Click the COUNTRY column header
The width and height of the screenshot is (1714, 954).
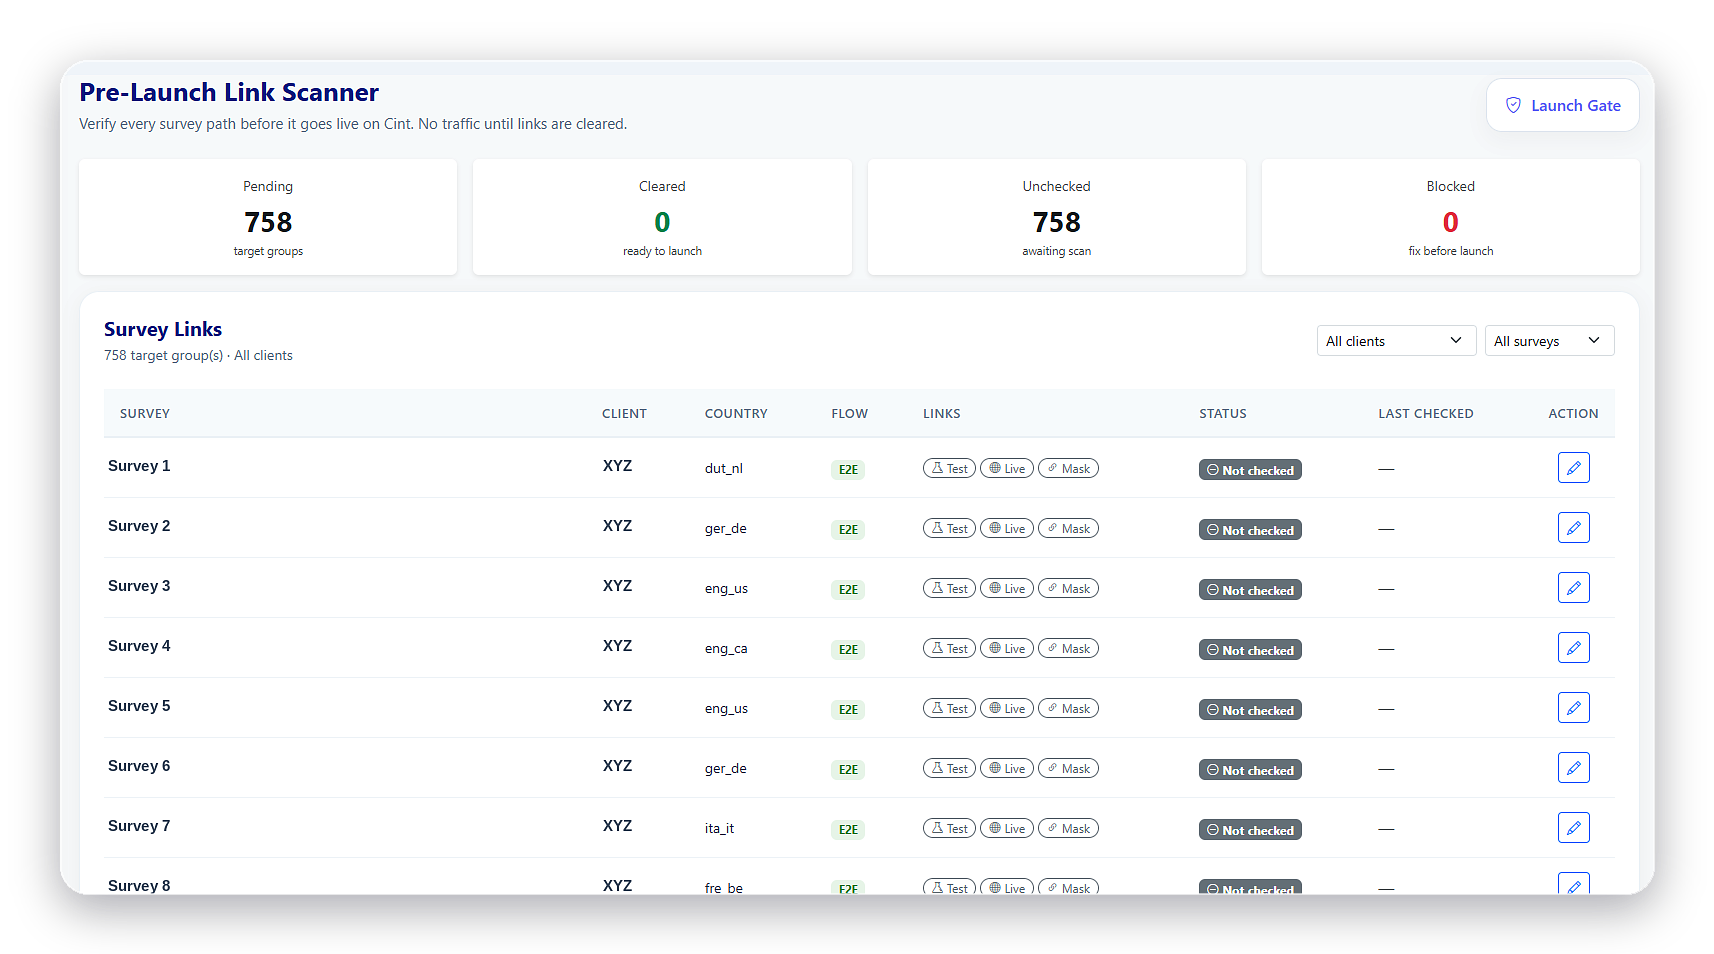click(736, 413)
